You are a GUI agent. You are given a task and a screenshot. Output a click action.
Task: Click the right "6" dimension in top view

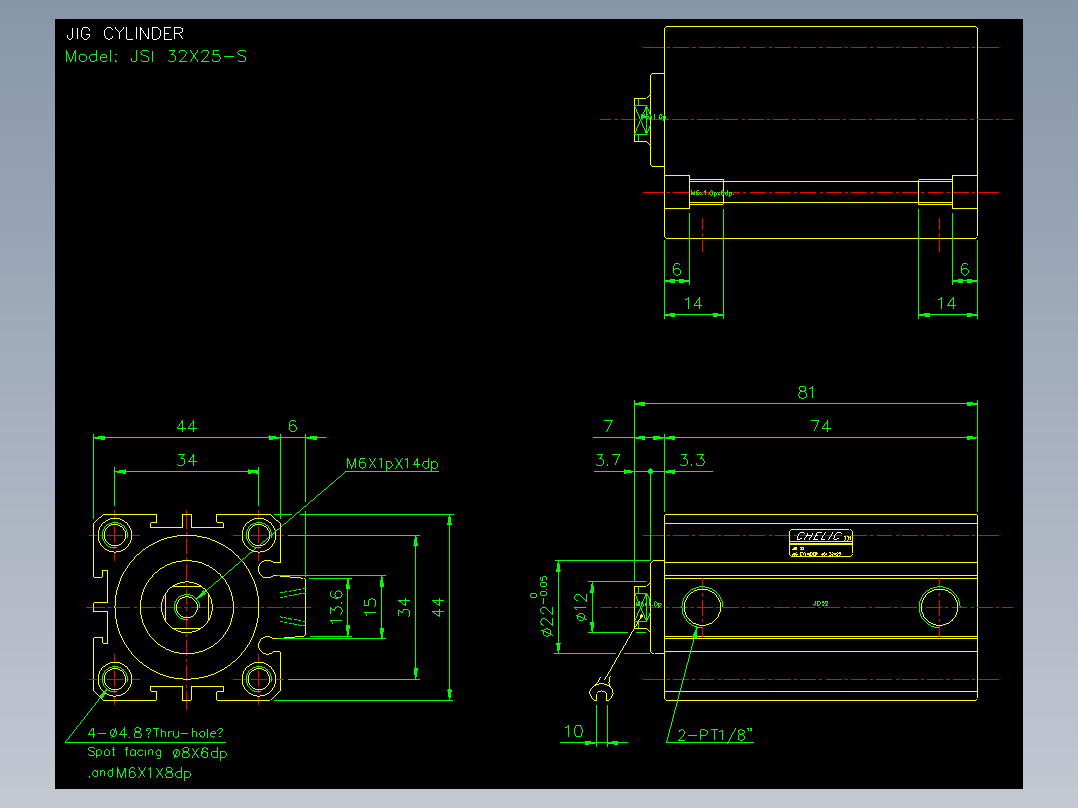pyautogui.click(x=965, y=270)
